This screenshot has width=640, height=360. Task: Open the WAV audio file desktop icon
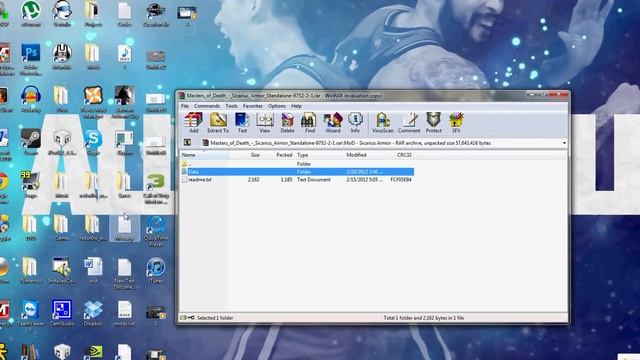124,57
